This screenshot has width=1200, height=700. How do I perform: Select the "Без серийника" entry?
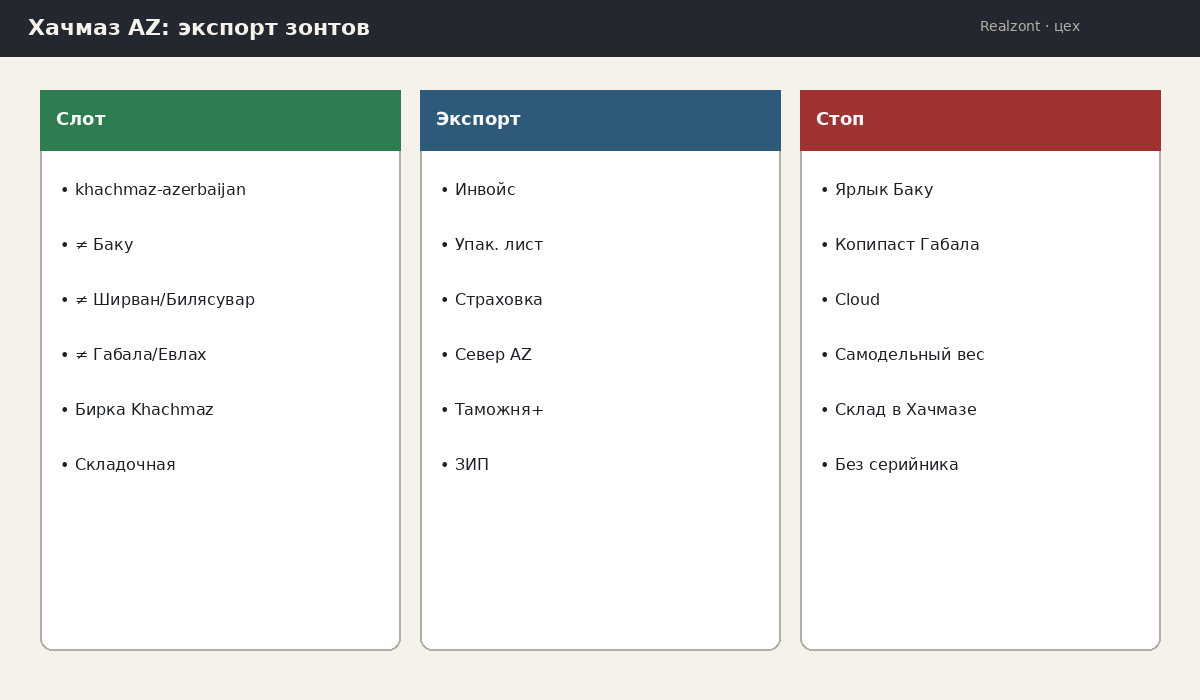(x=889, y=465)
